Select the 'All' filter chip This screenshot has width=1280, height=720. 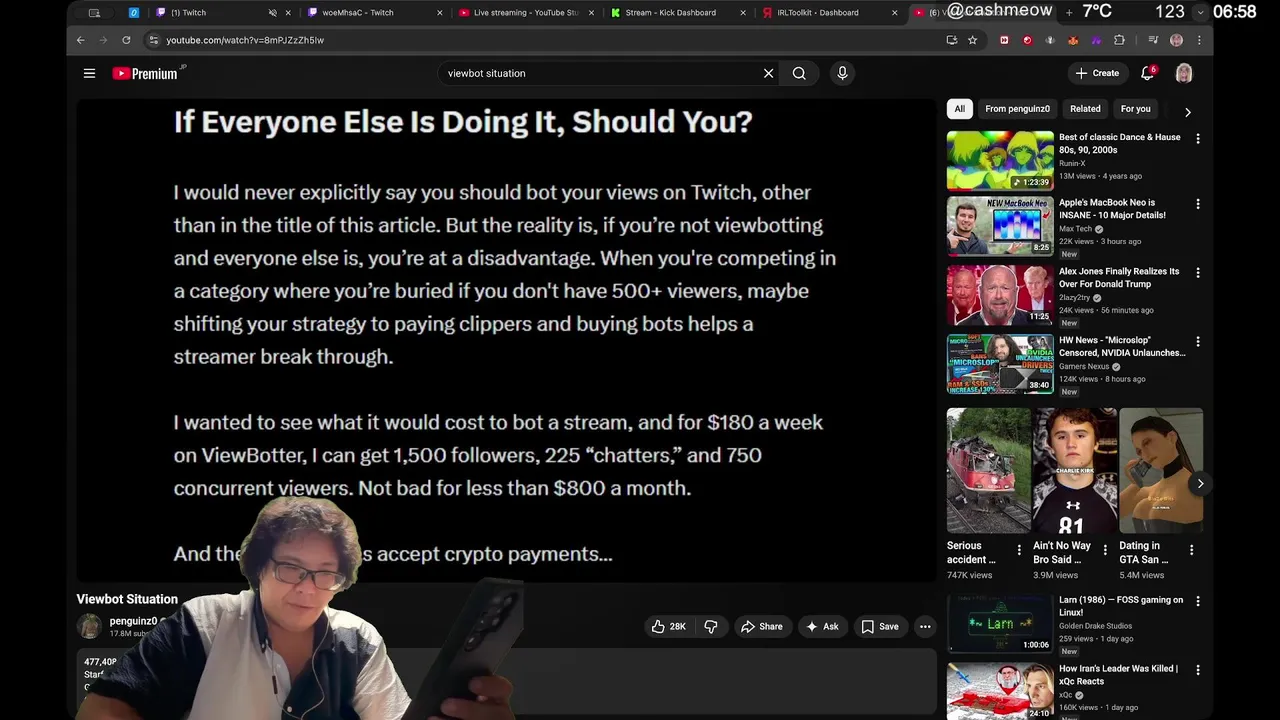coord(959,109)
